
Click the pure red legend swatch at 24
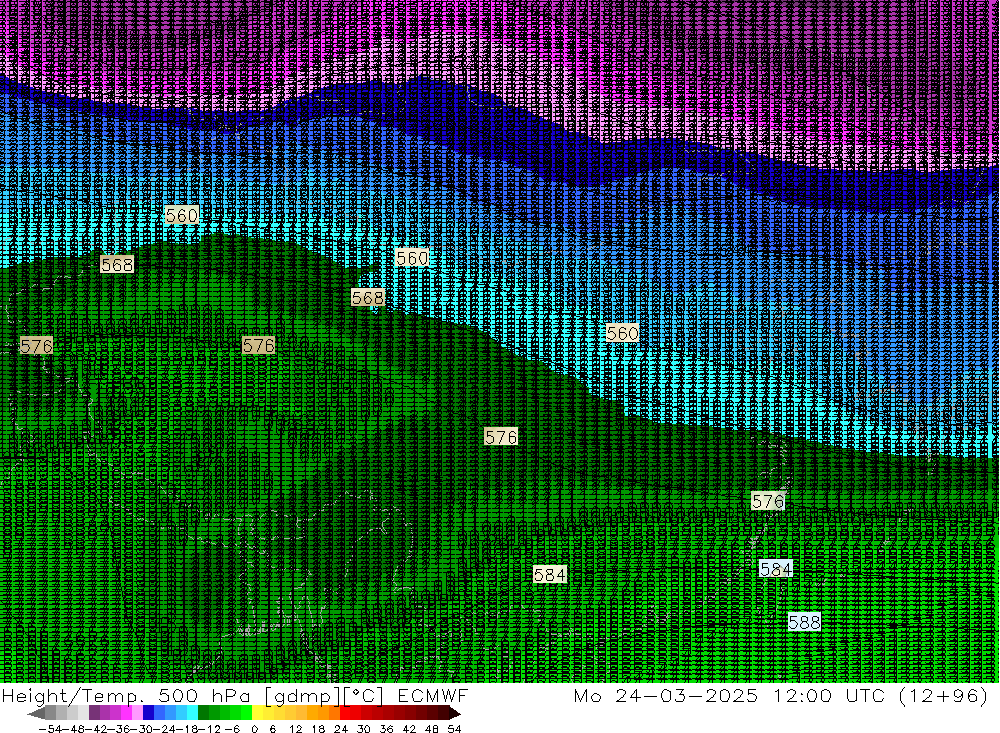[345, 713]
